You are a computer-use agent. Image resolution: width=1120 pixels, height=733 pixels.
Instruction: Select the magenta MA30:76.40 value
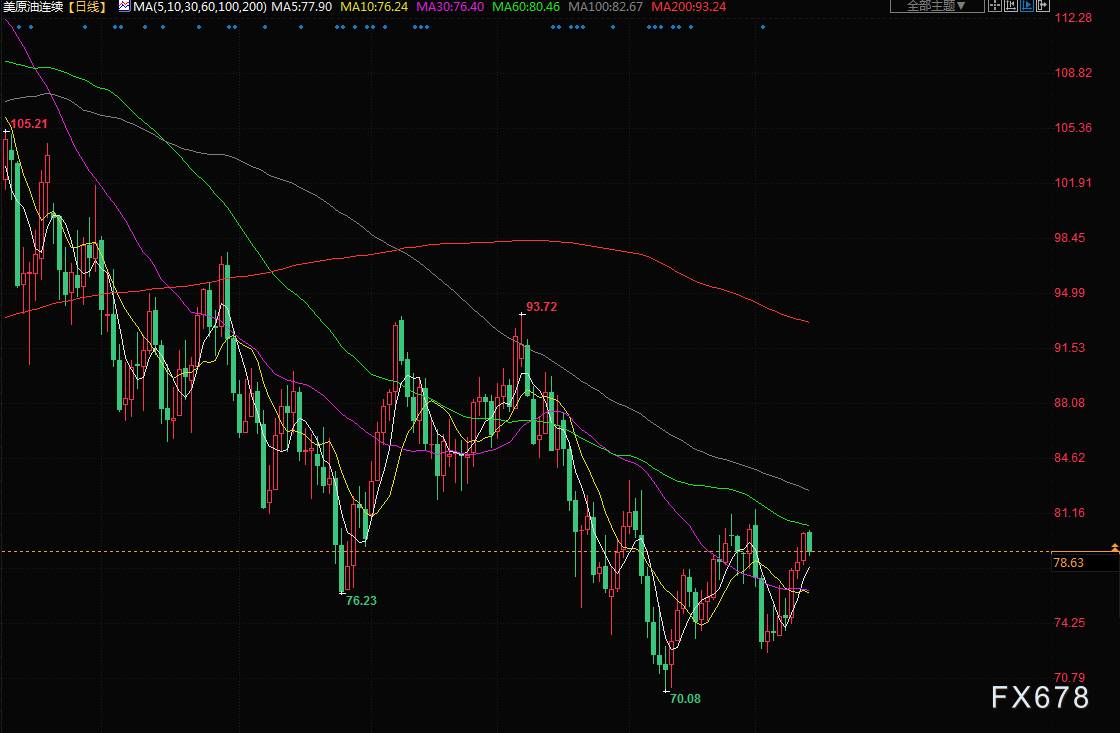coord(450,7)
